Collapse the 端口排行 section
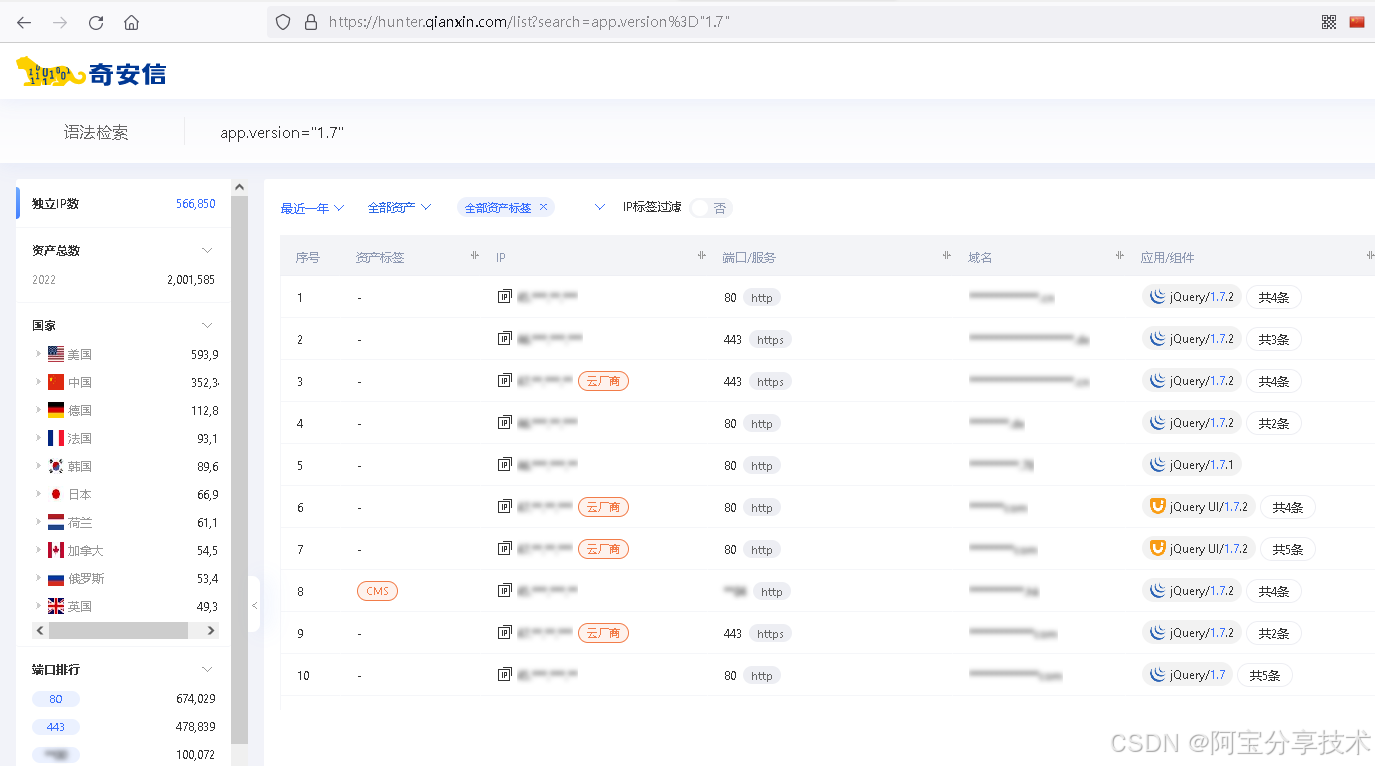The image size is (1375, 766). (207, 669)
